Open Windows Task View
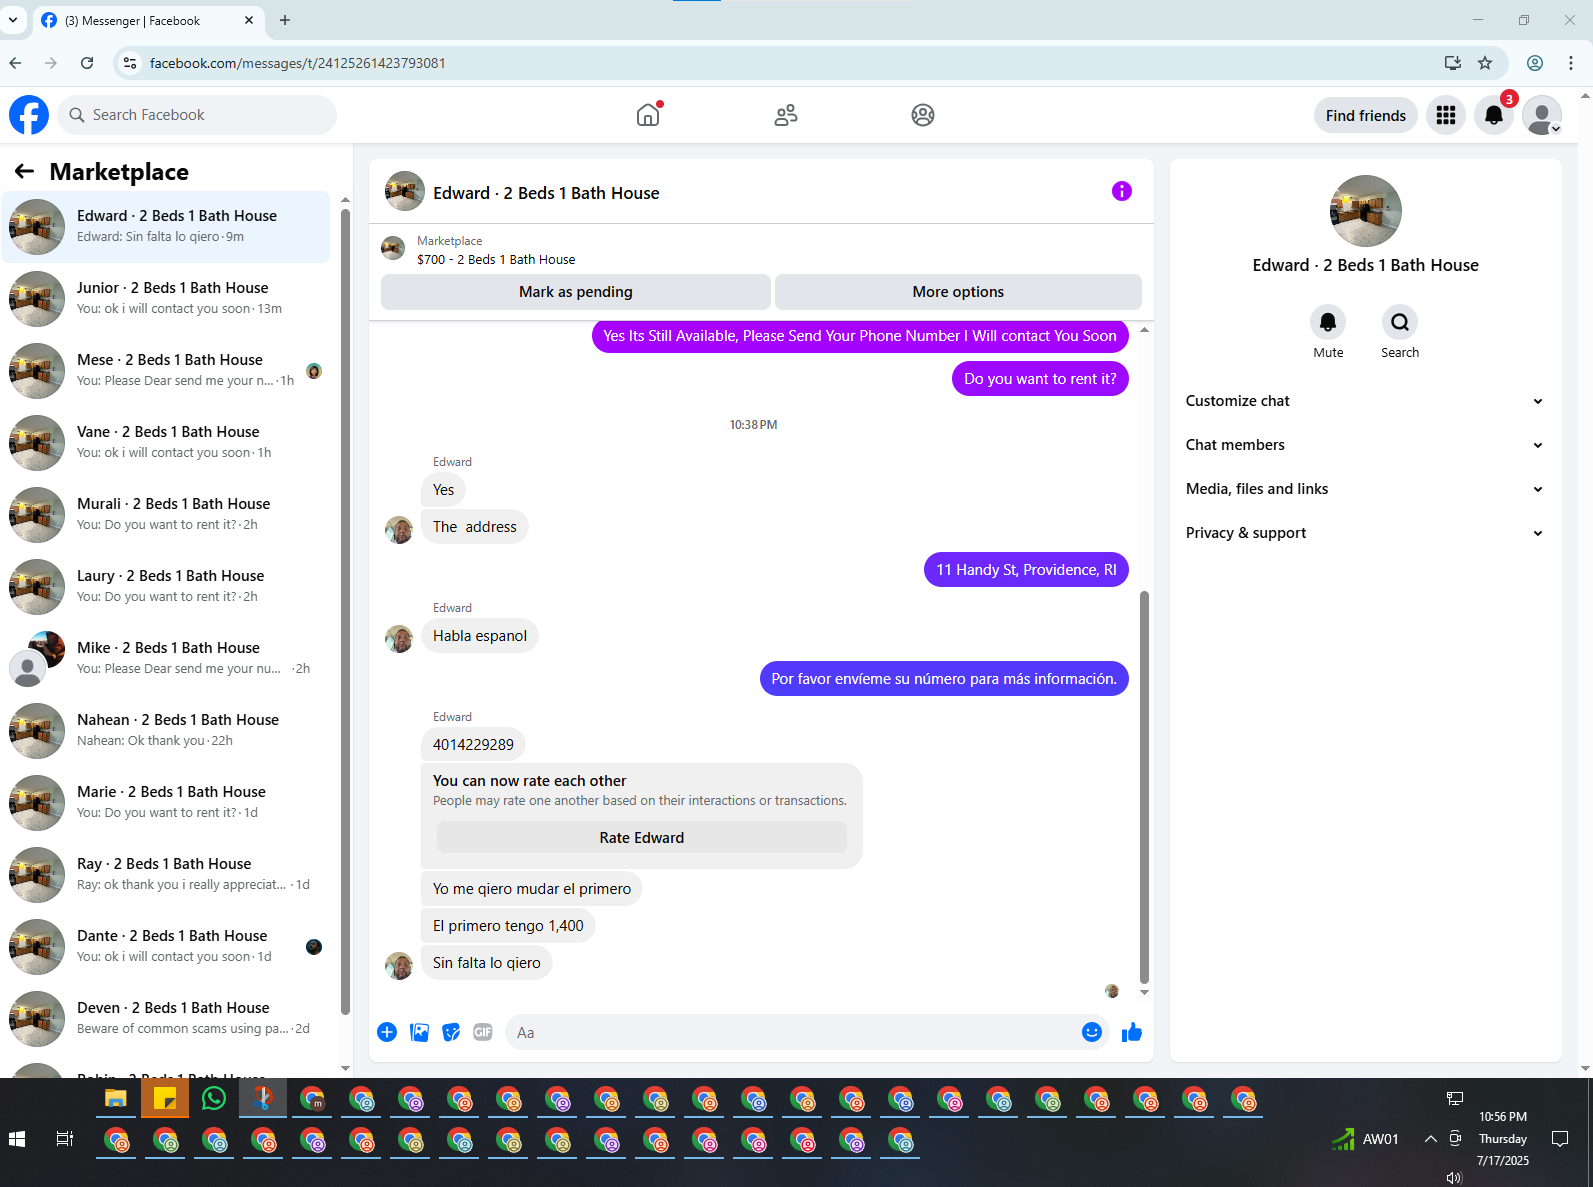Screen dimensions: 1593x1187 click(65, 1139)
